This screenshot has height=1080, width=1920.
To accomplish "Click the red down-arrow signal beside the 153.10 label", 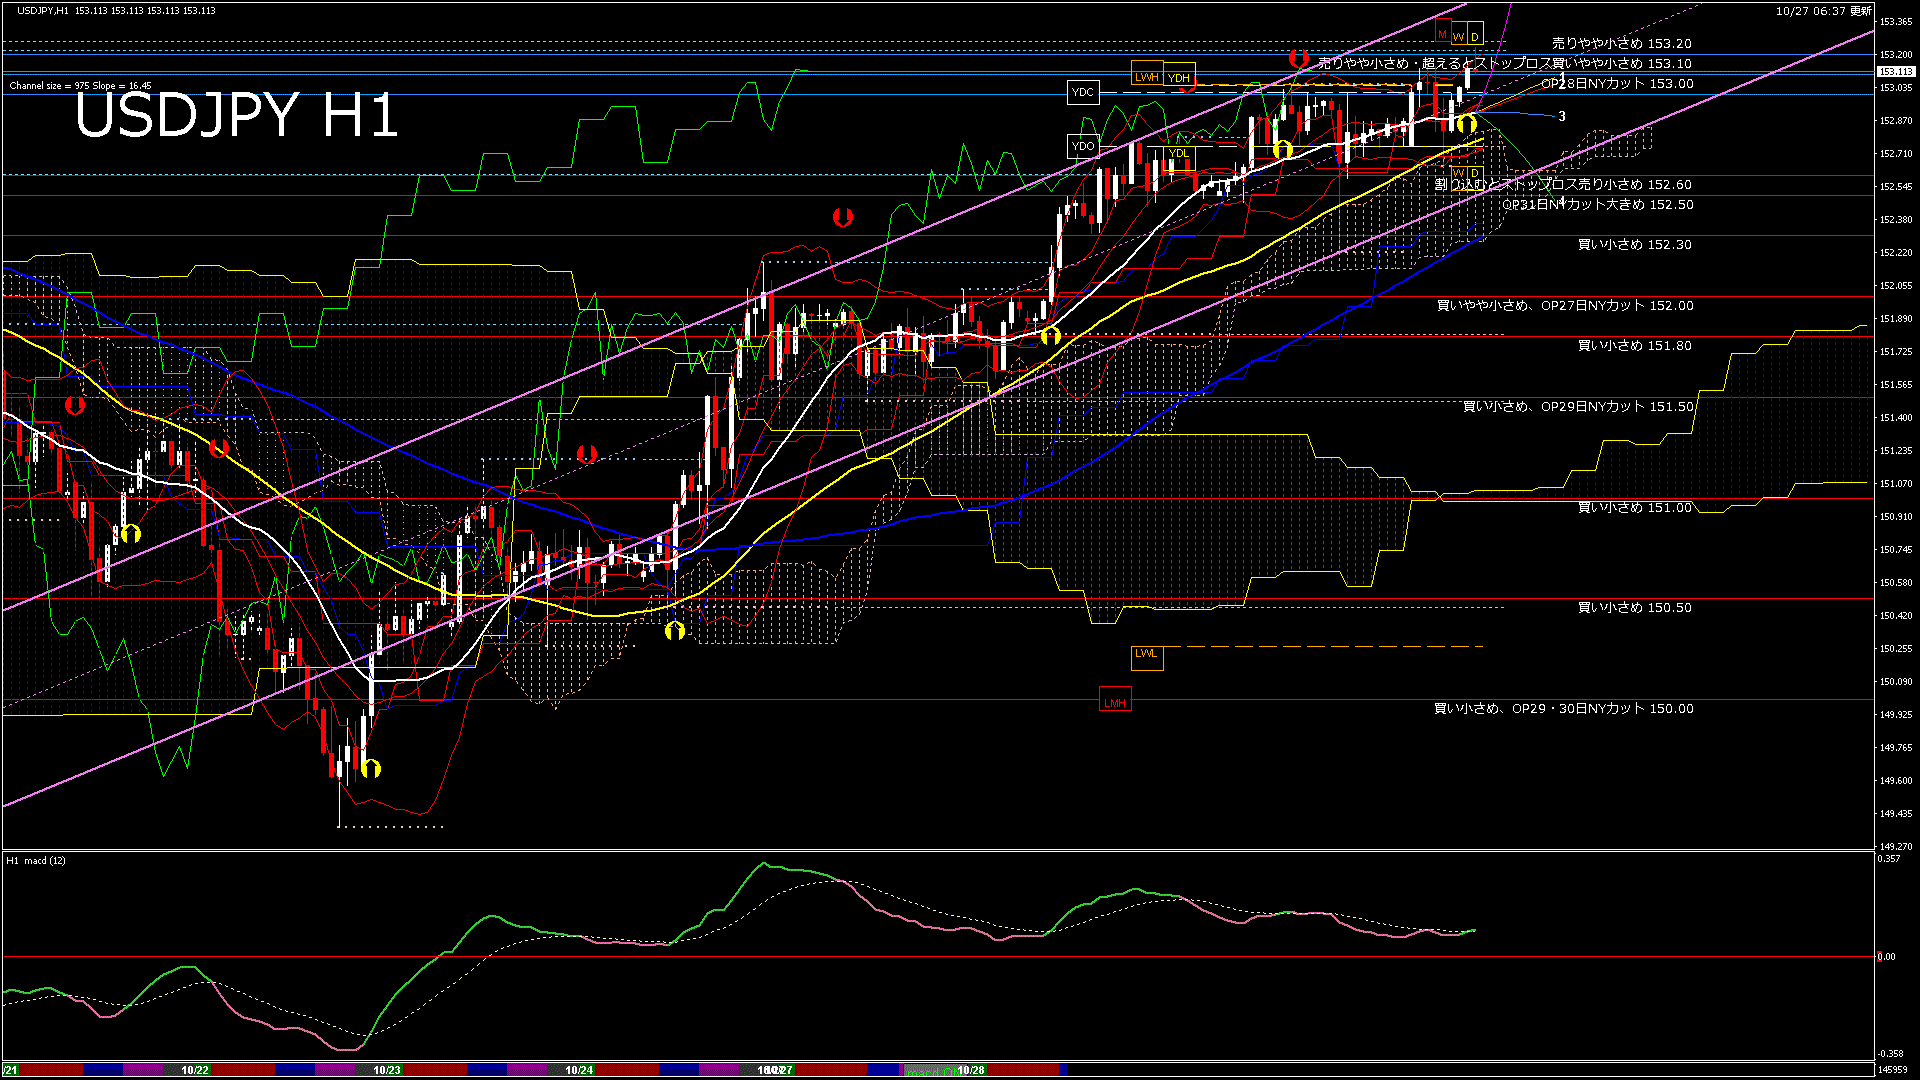I will point(1298,58).
